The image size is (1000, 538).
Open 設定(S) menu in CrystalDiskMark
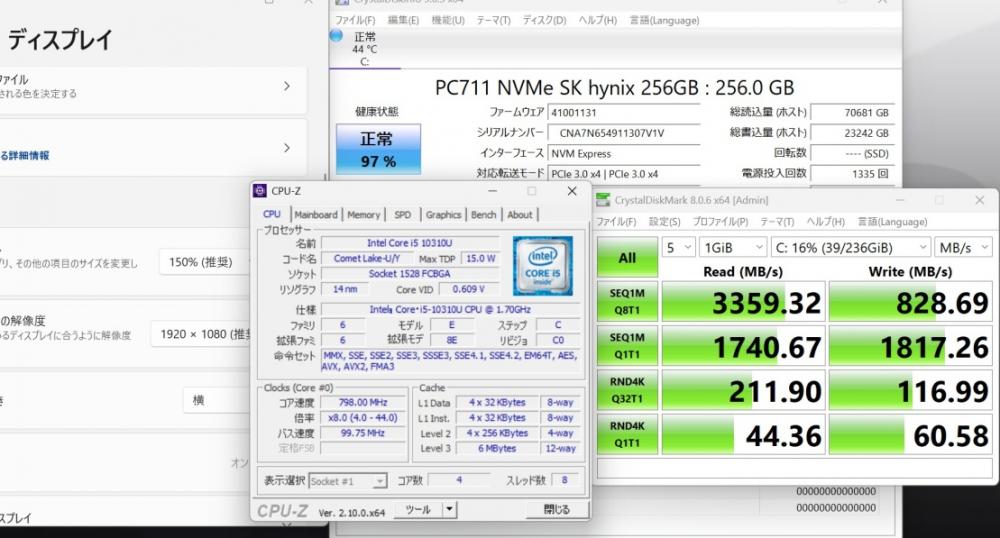click(665, 222)
